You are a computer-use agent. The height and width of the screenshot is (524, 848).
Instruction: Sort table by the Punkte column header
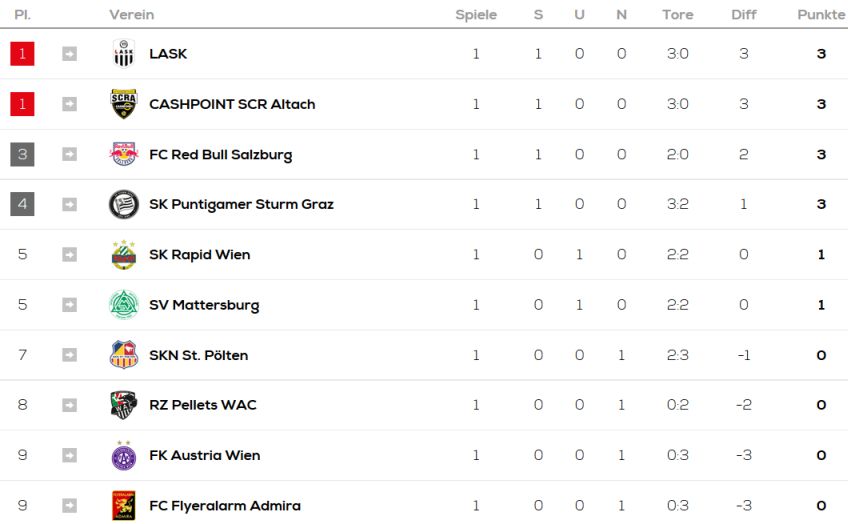[821, 15]
